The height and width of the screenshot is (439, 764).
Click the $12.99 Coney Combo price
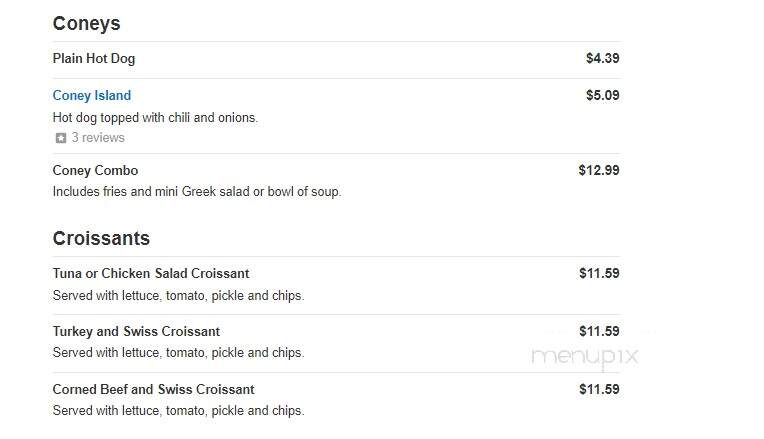coord(599,171)
